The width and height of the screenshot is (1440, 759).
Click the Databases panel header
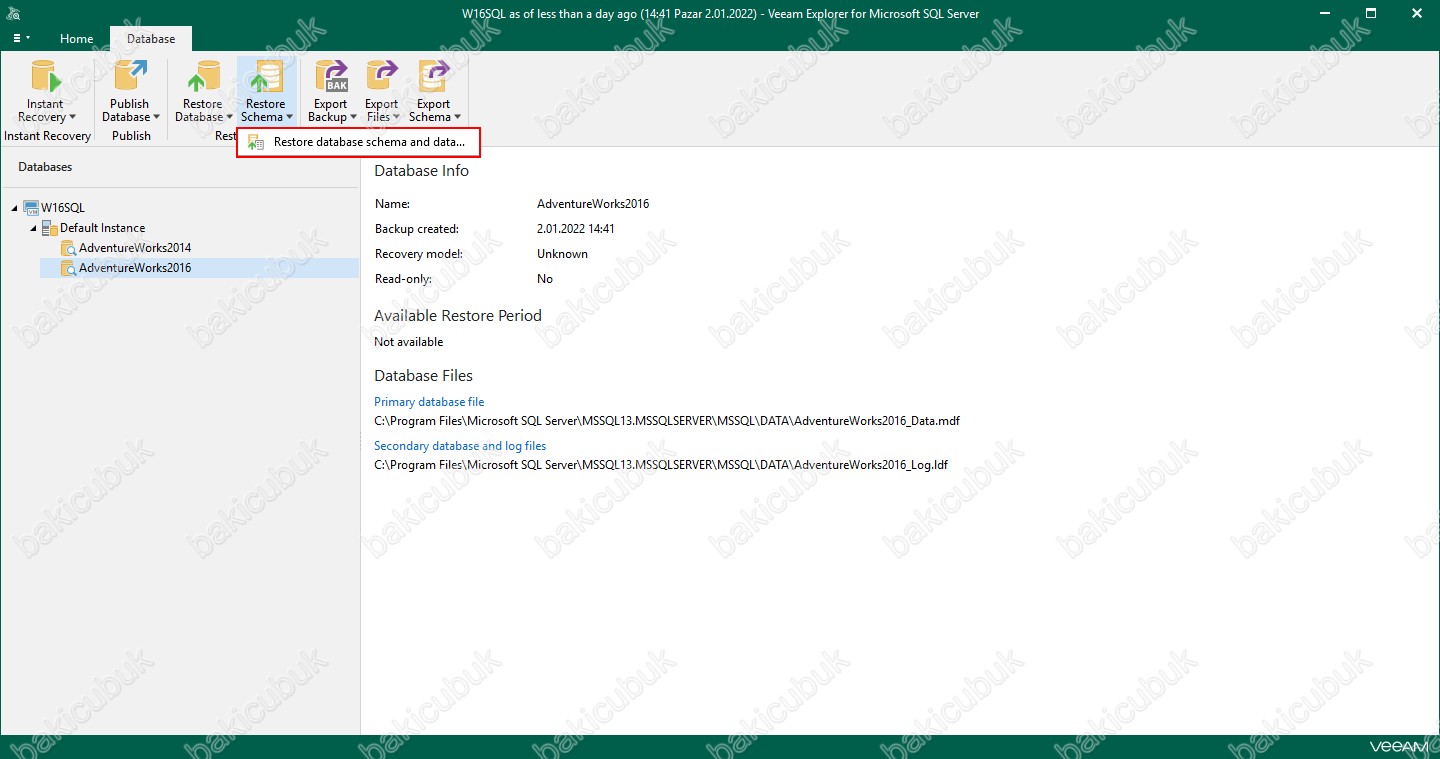(45, 167)
